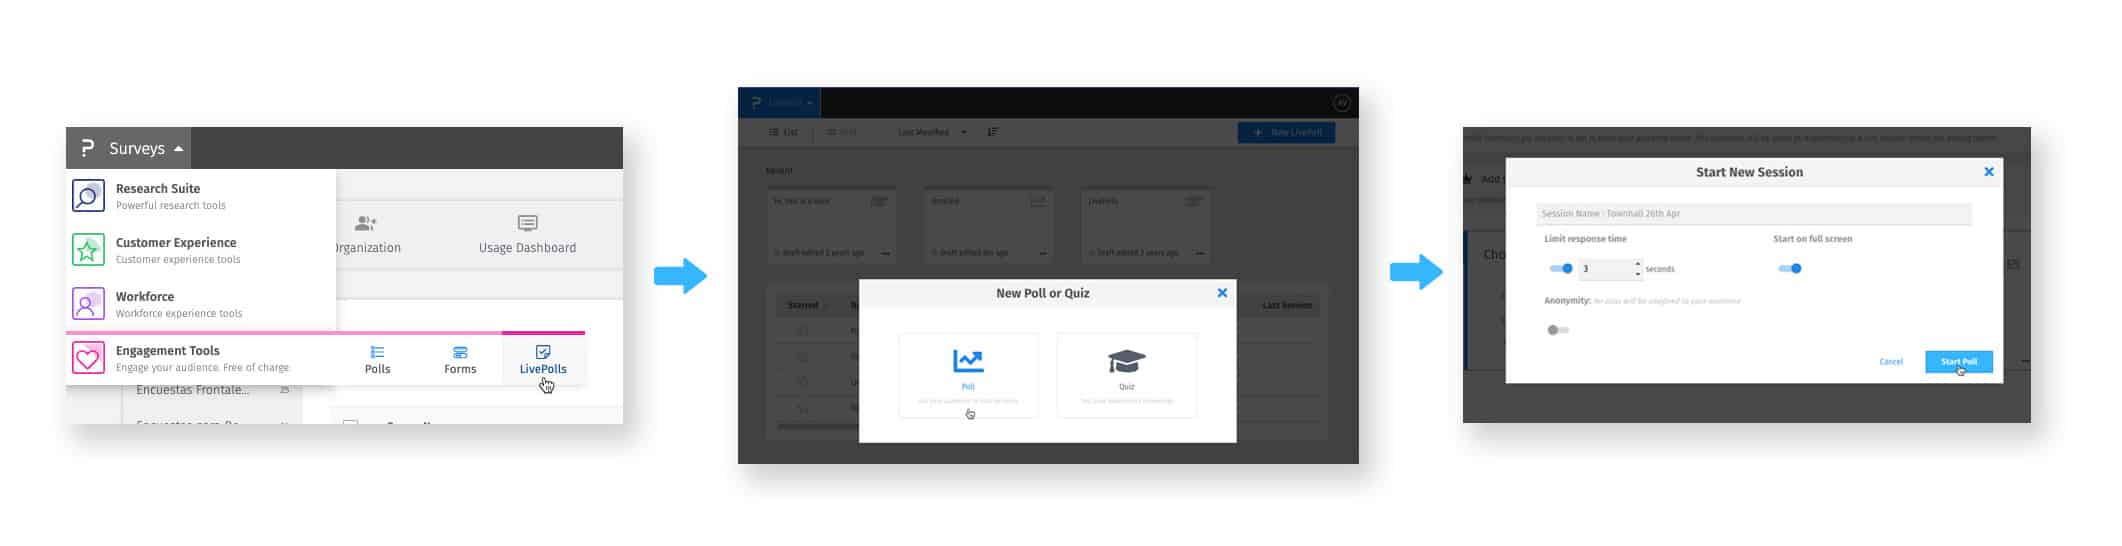Open the Polls tool icon

[x=377, y=352]
